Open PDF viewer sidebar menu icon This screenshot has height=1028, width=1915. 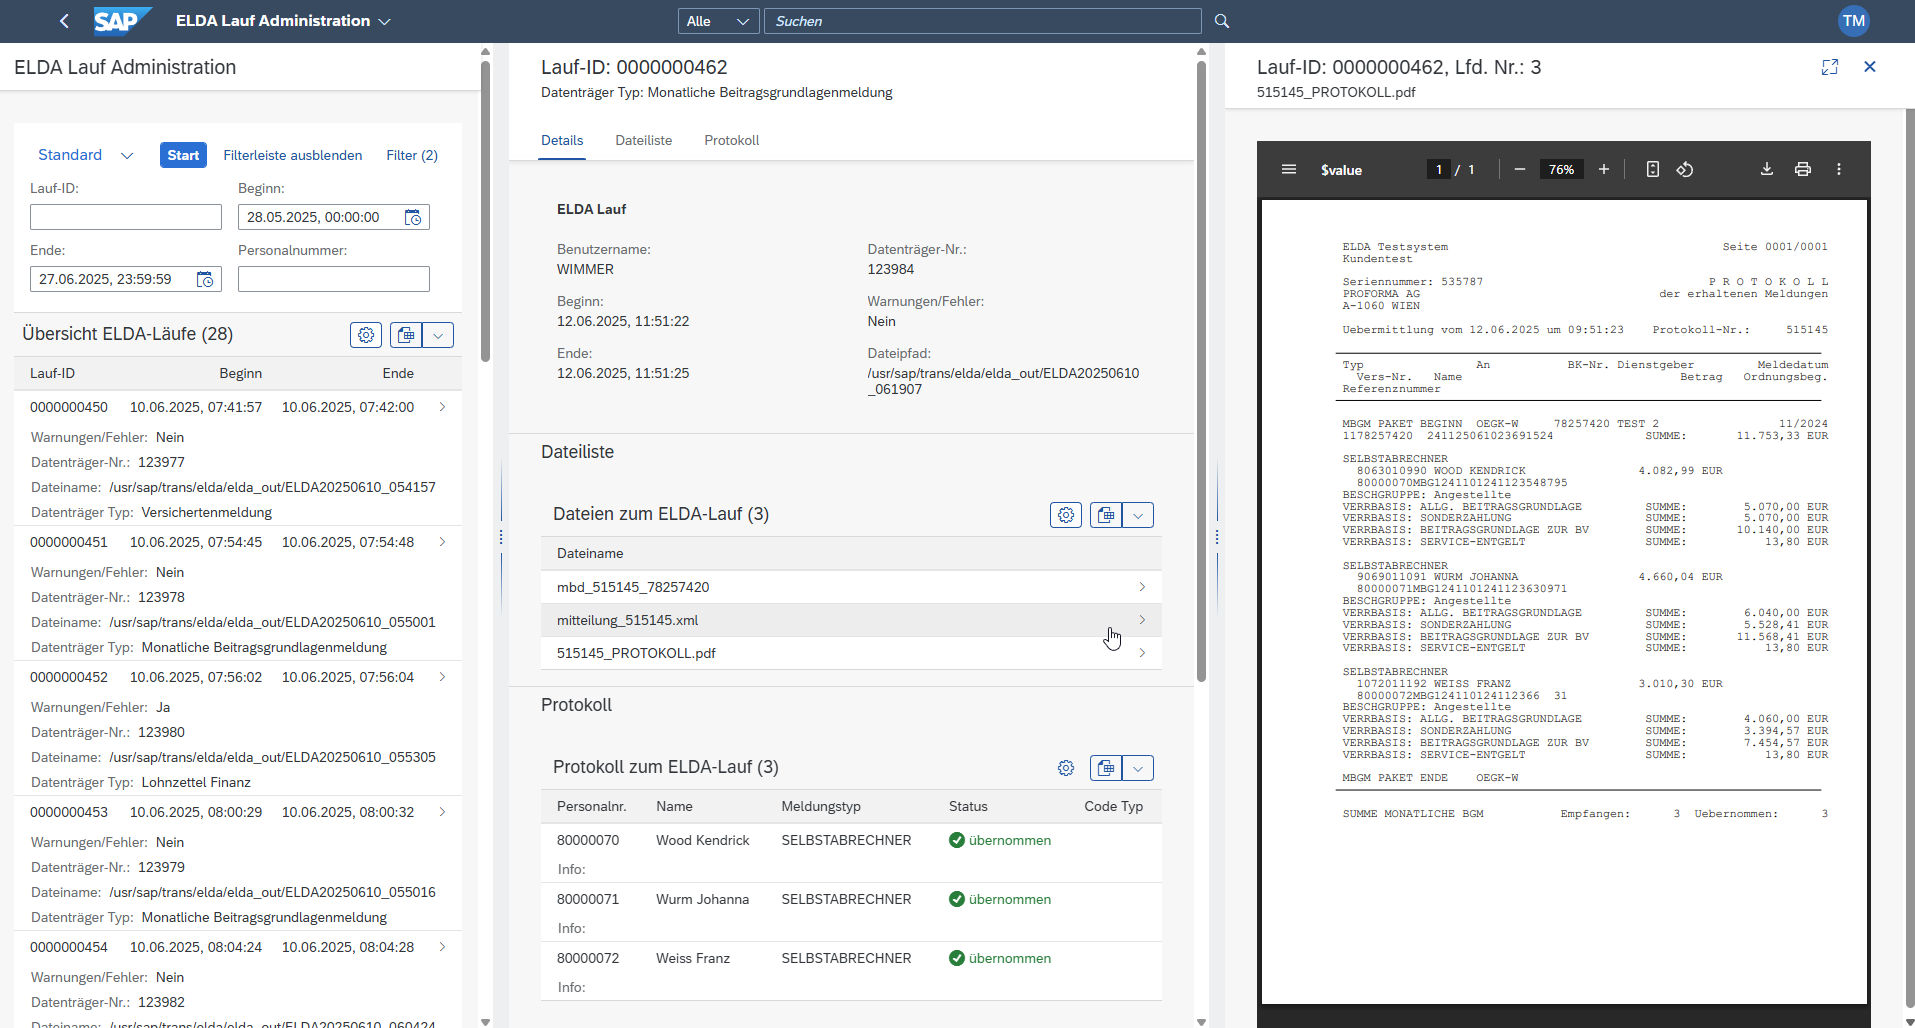(x=1289, y=170)
